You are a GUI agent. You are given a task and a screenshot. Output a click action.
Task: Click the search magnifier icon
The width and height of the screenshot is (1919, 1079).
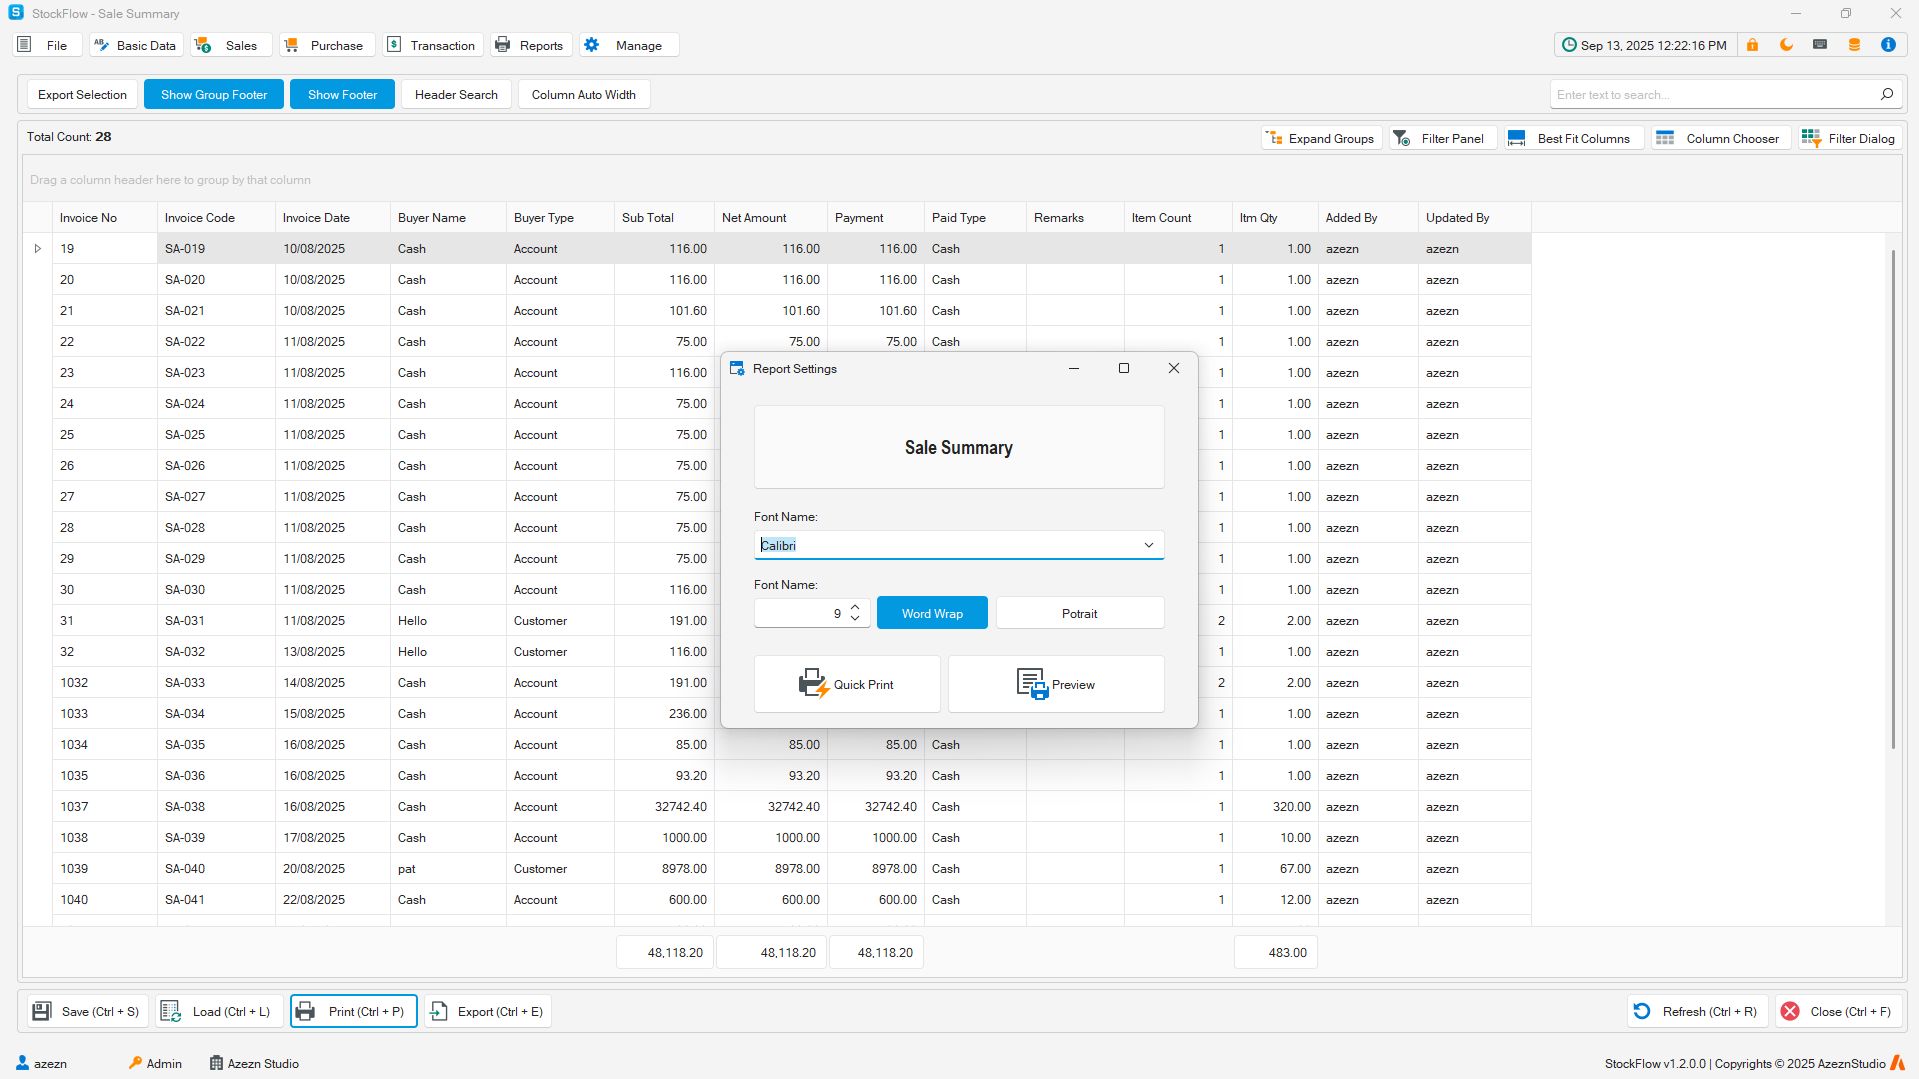1886,94
